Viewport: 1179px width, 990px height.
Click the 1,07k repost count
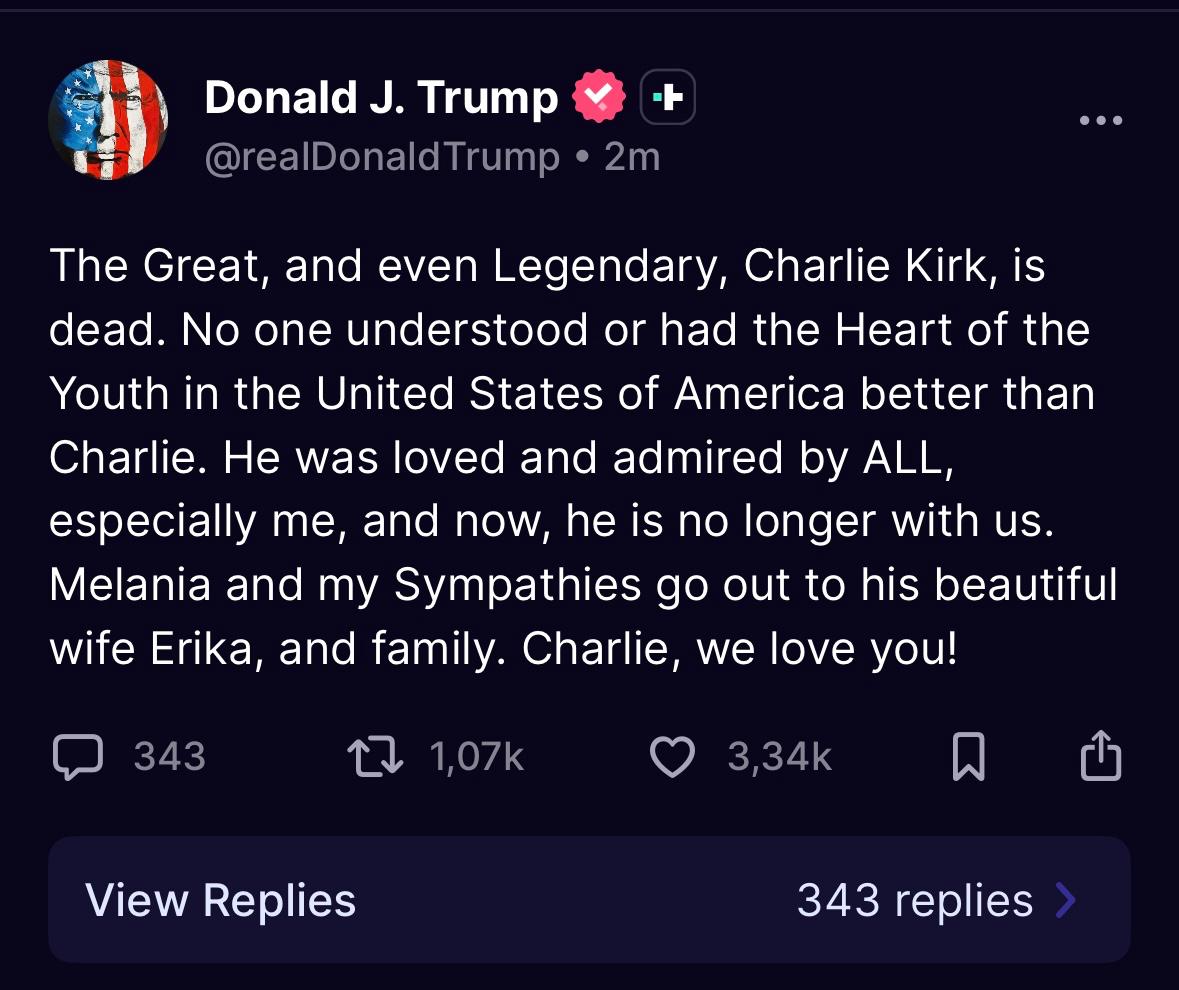pyautogui.click(x=476, y=757)
